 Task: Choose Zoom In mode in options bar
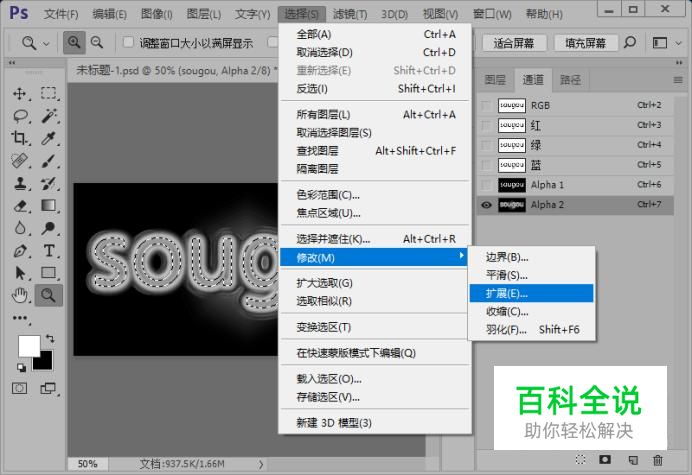click(74, 42)
